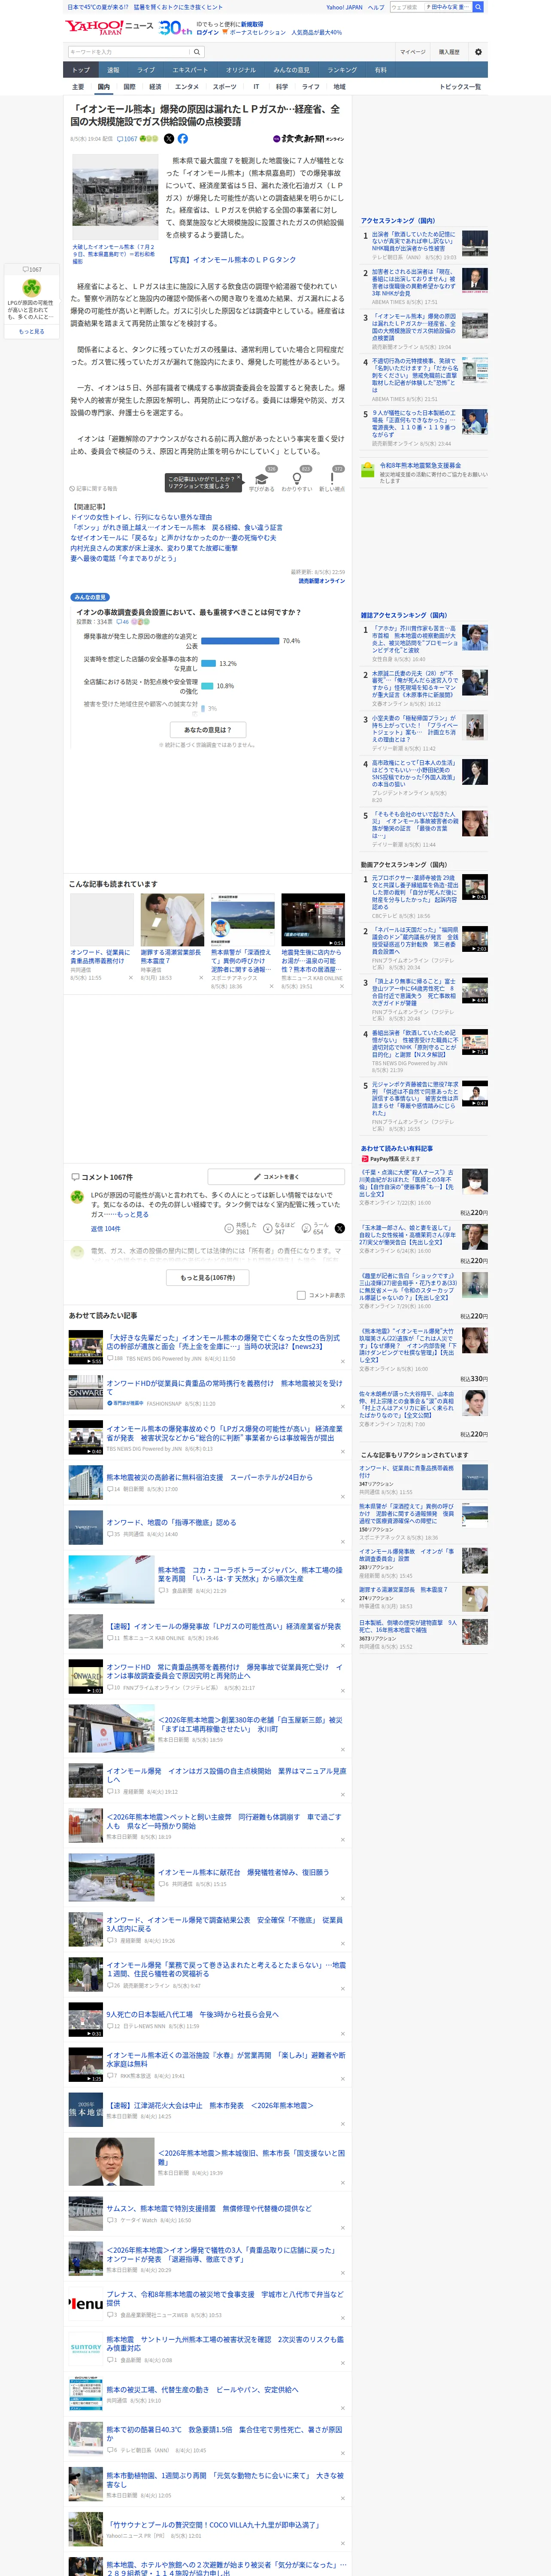Click もっと見る in left comment popup
The image size is (551, 2576).
pyautogui.click(x=31, y=332)
